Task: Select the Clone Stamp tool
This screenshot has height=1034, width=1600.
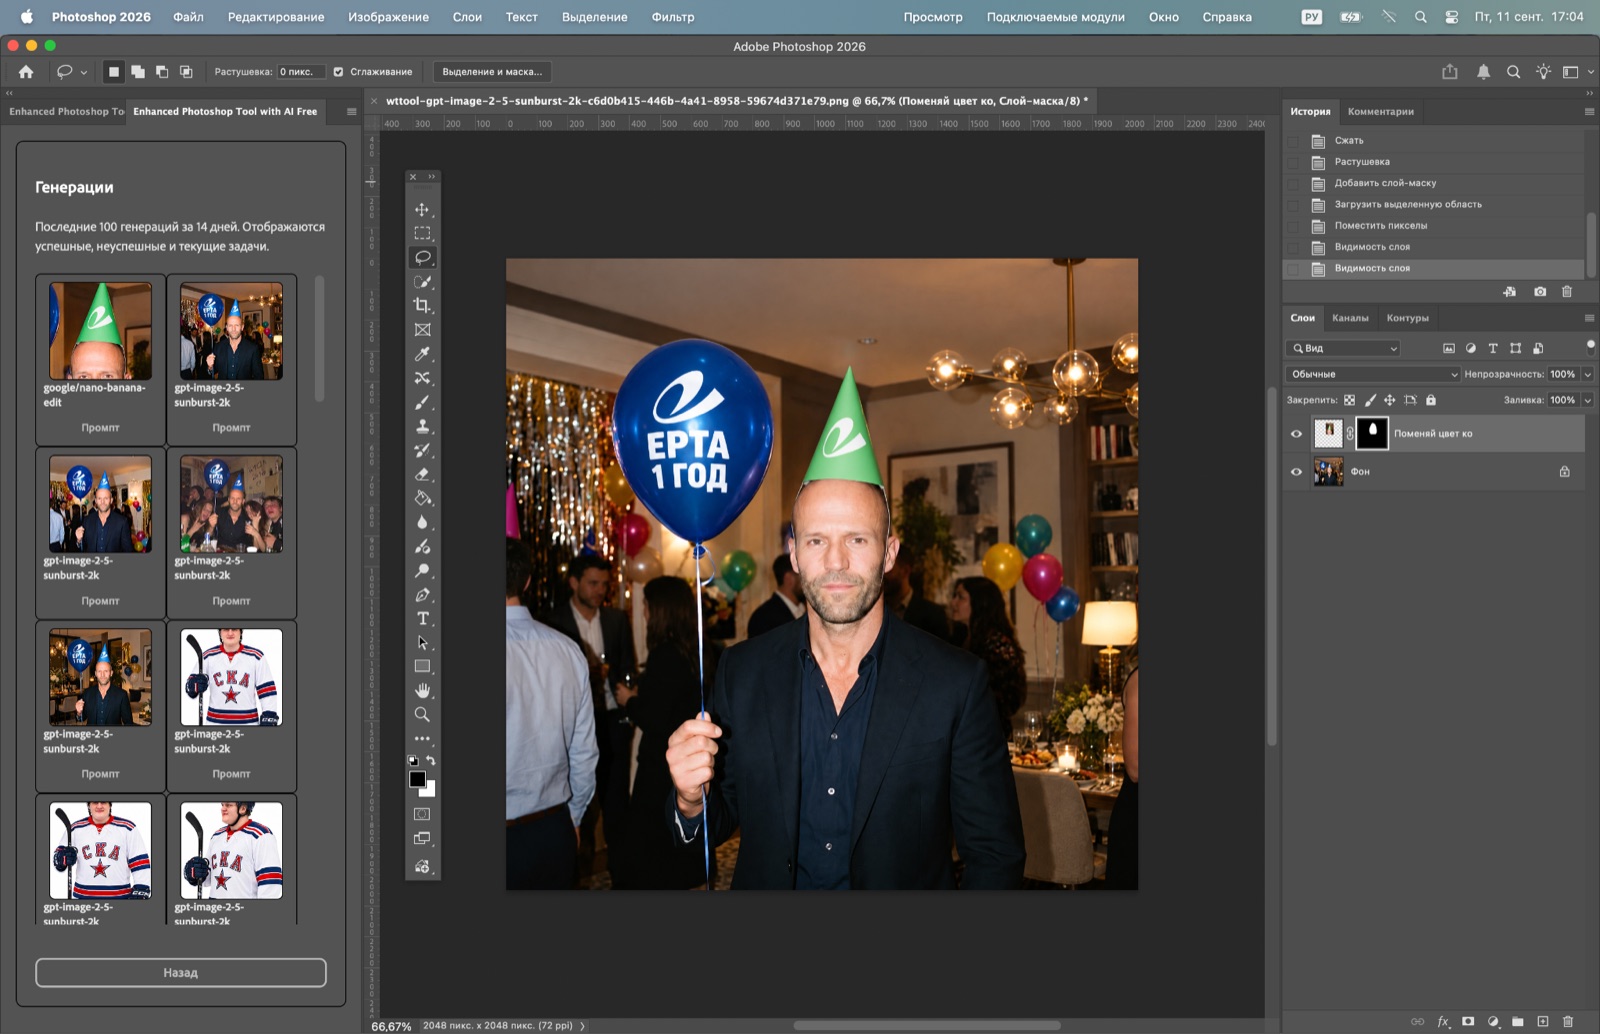Action: click(x=422, y=426)
